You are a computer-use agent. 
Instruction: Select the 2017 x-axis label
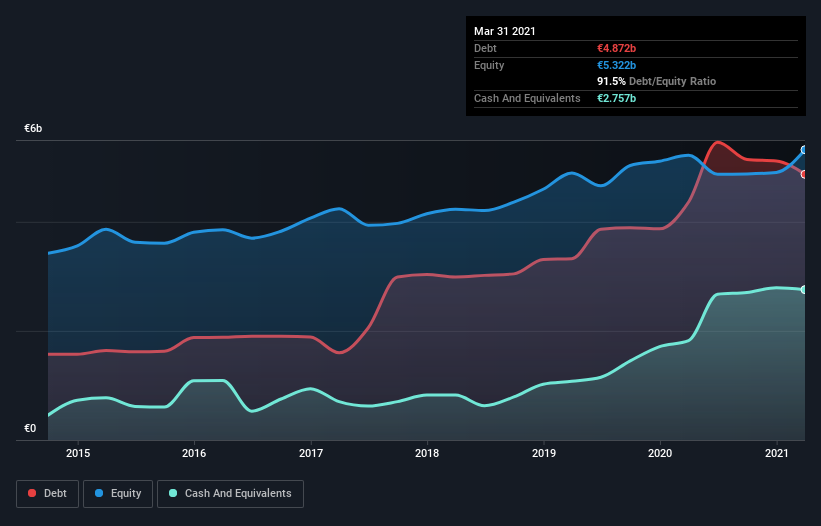(x=311, y=453)
